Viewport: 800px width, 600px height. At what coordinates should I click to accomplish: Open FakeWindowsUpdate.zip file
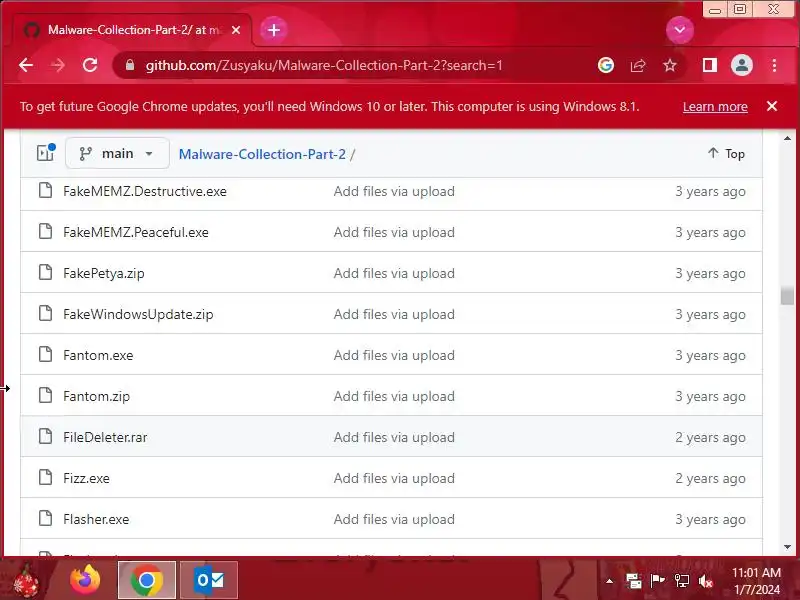pyautogui.click(x=138, y=314)
